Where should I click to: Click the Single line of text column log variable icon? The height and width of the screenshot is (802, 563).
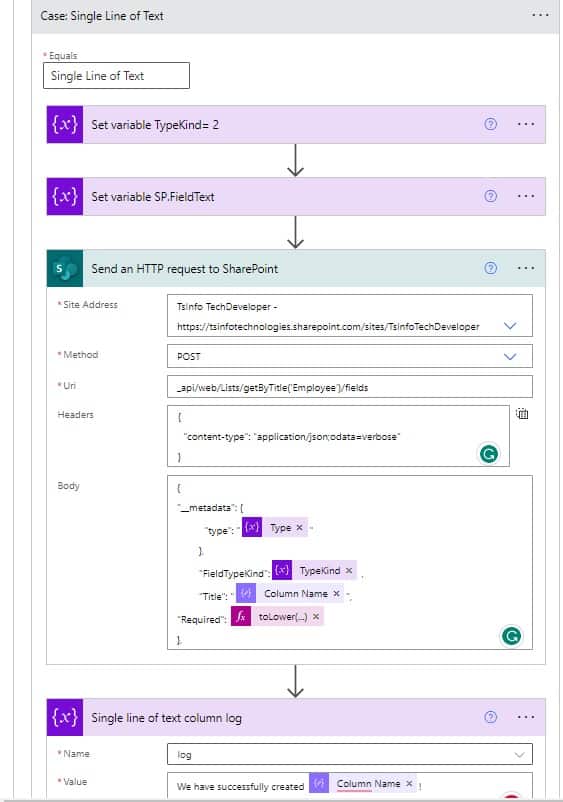[x=65, y=717]
